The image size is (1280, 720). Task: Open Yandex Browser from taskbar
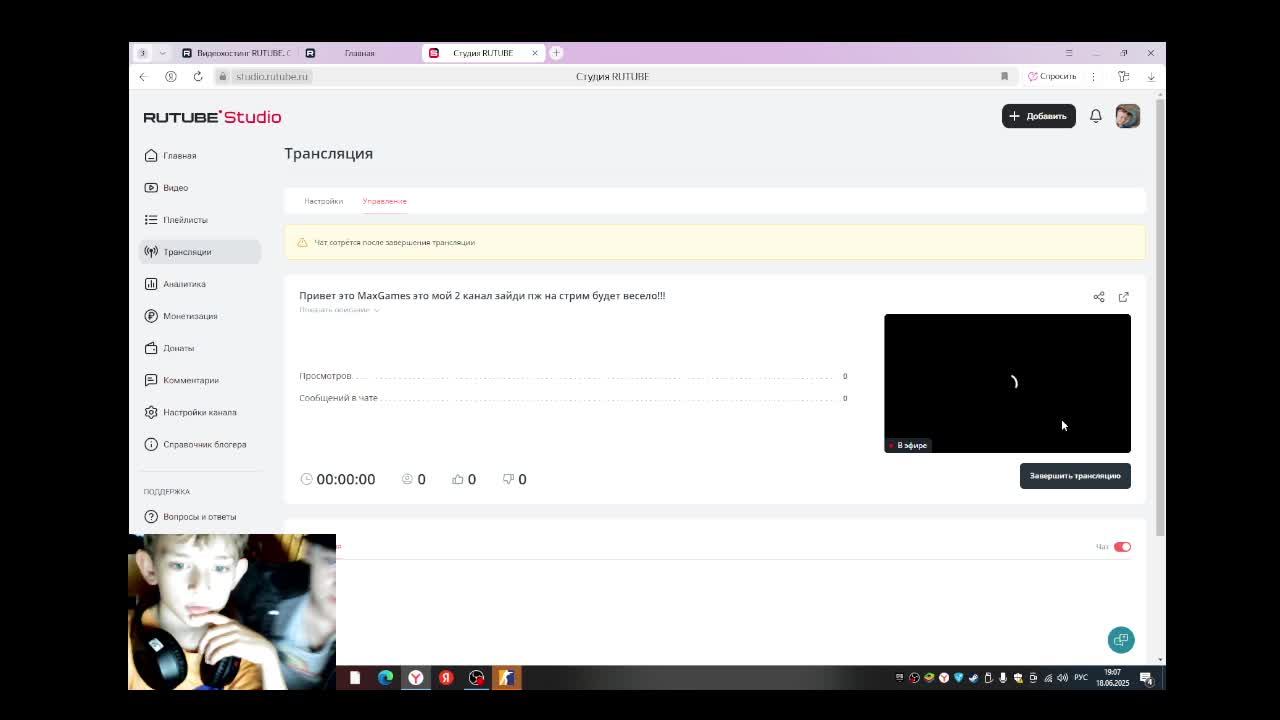click(416, 678)
